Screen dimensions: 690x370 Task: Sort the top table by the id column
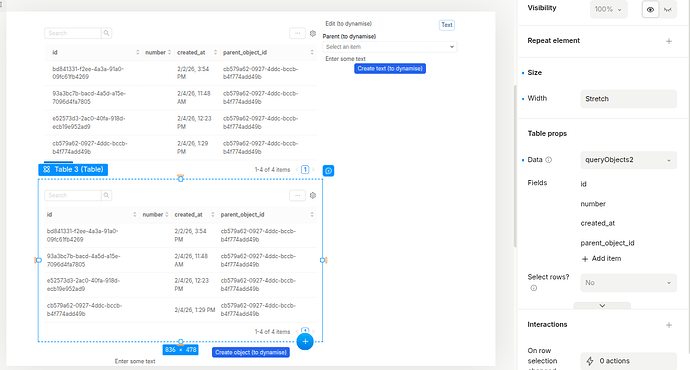pos(137,52)
